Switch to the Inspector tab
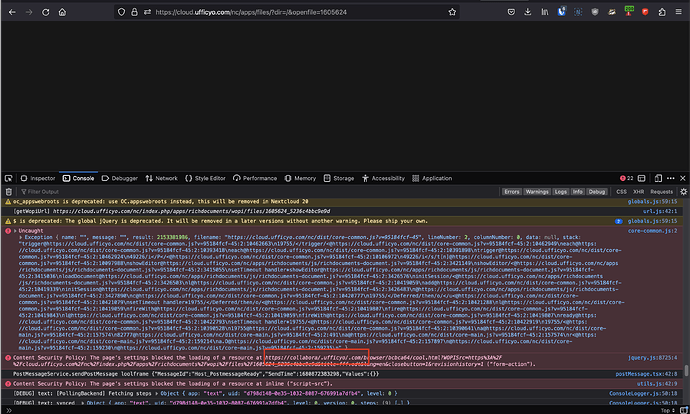The image size is (690, 414). [x=38, y=178]
